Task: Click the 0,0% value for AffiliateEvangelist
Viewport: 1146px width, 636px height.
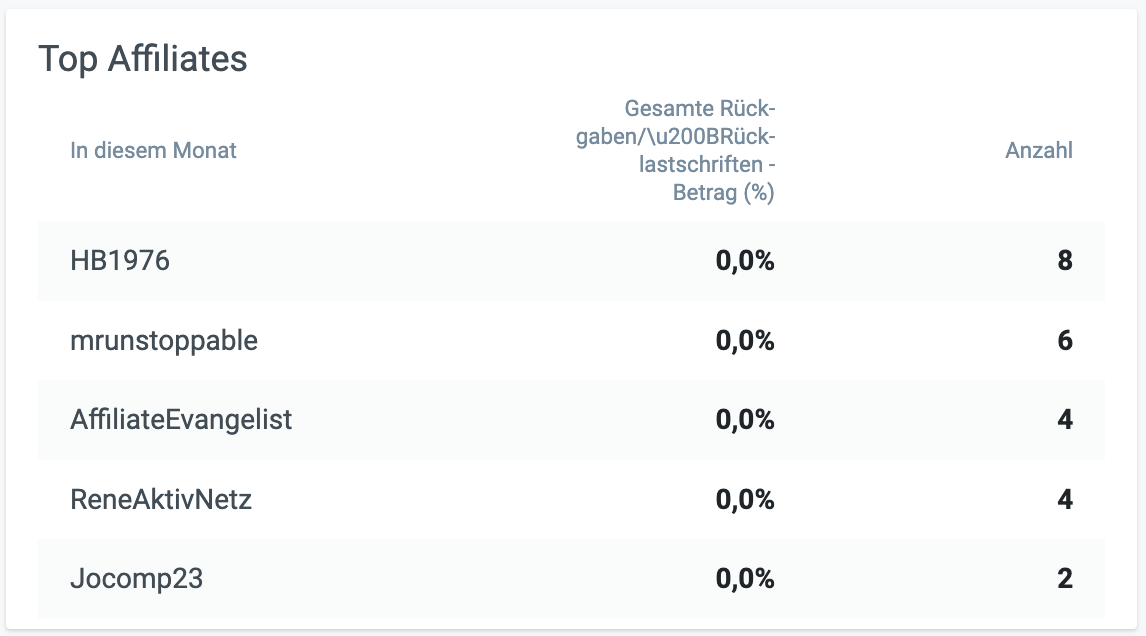Action: click(745, 420)
